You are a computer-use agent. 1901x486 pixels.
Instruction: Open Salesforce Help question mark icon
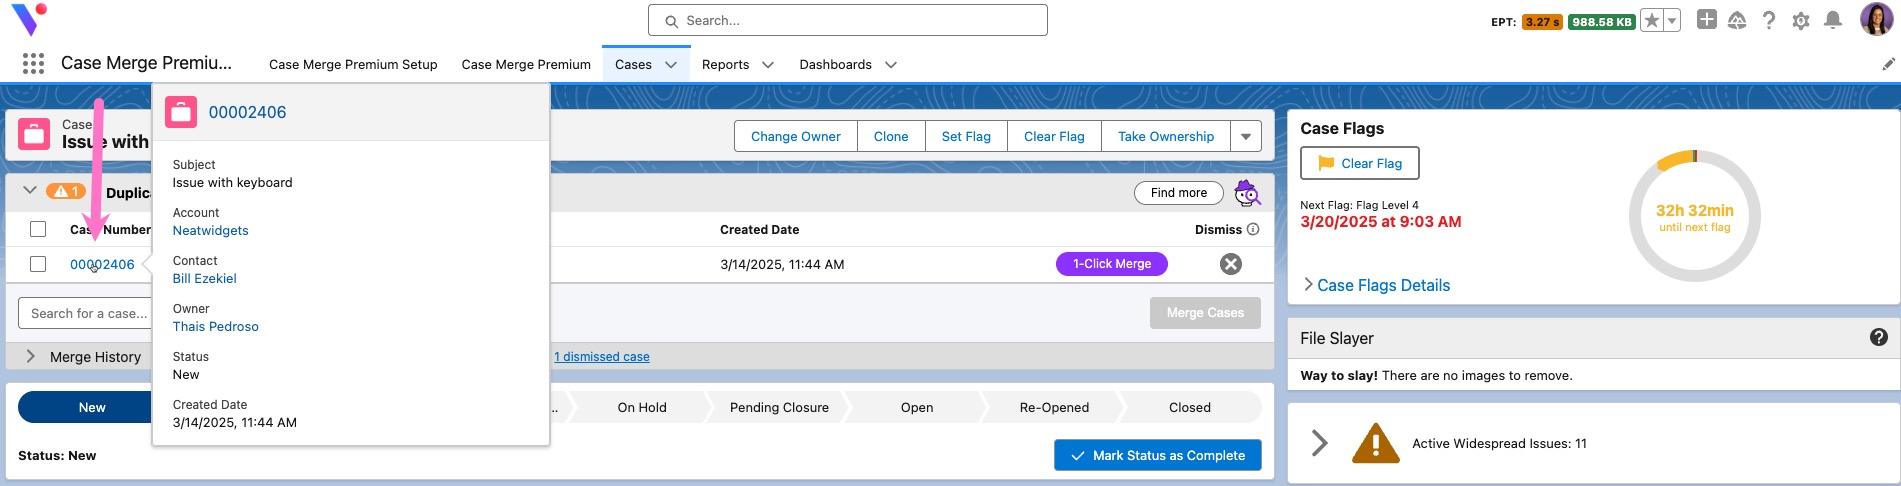(1769, 20)
